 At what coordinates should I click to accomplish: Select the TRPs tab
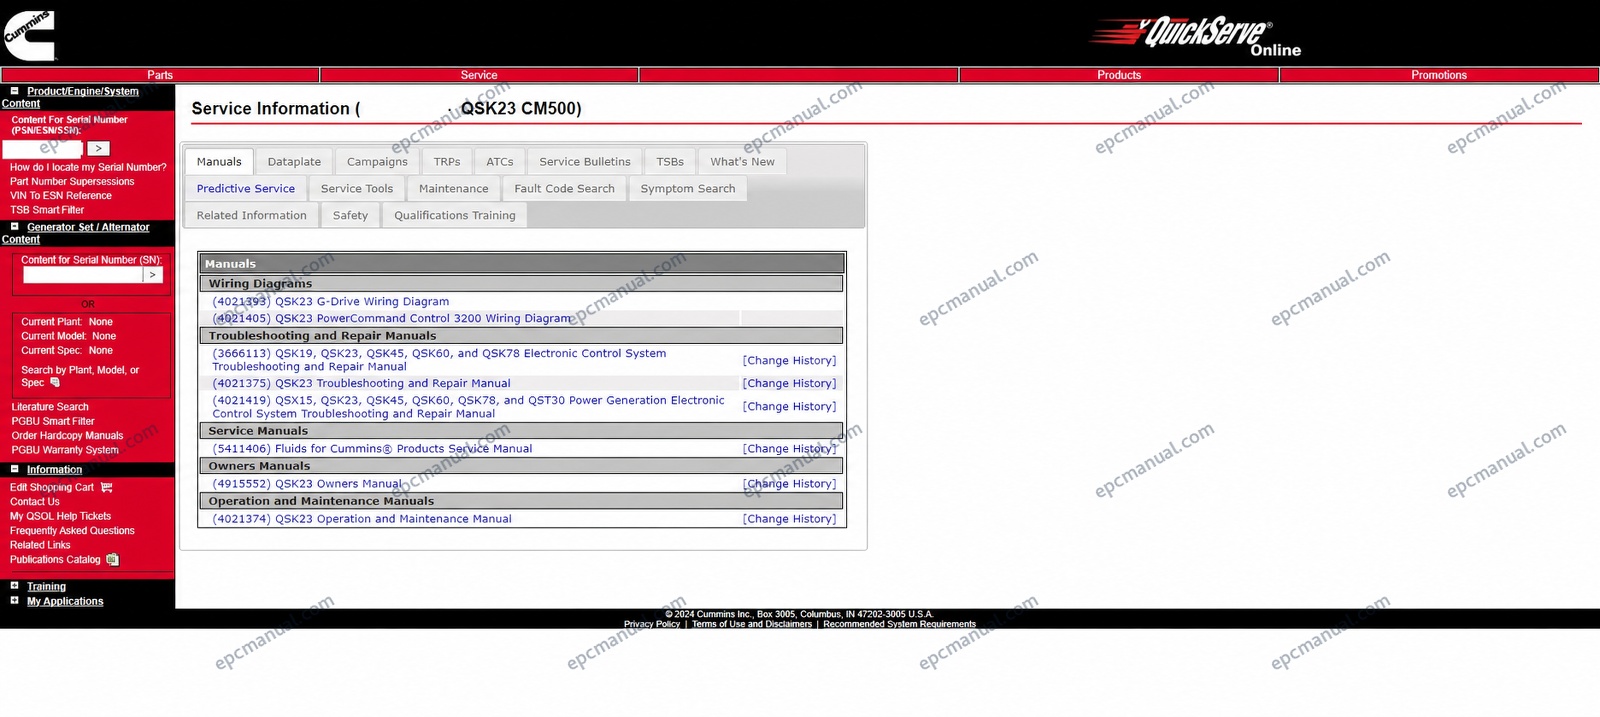tap(447, 161)
